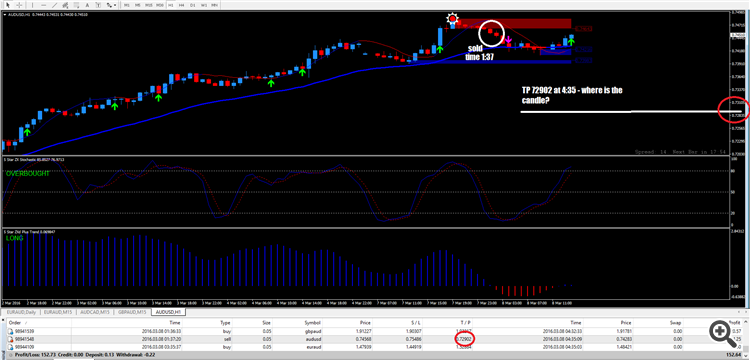
Task: Select order 98941548 row
Action: 375,338
